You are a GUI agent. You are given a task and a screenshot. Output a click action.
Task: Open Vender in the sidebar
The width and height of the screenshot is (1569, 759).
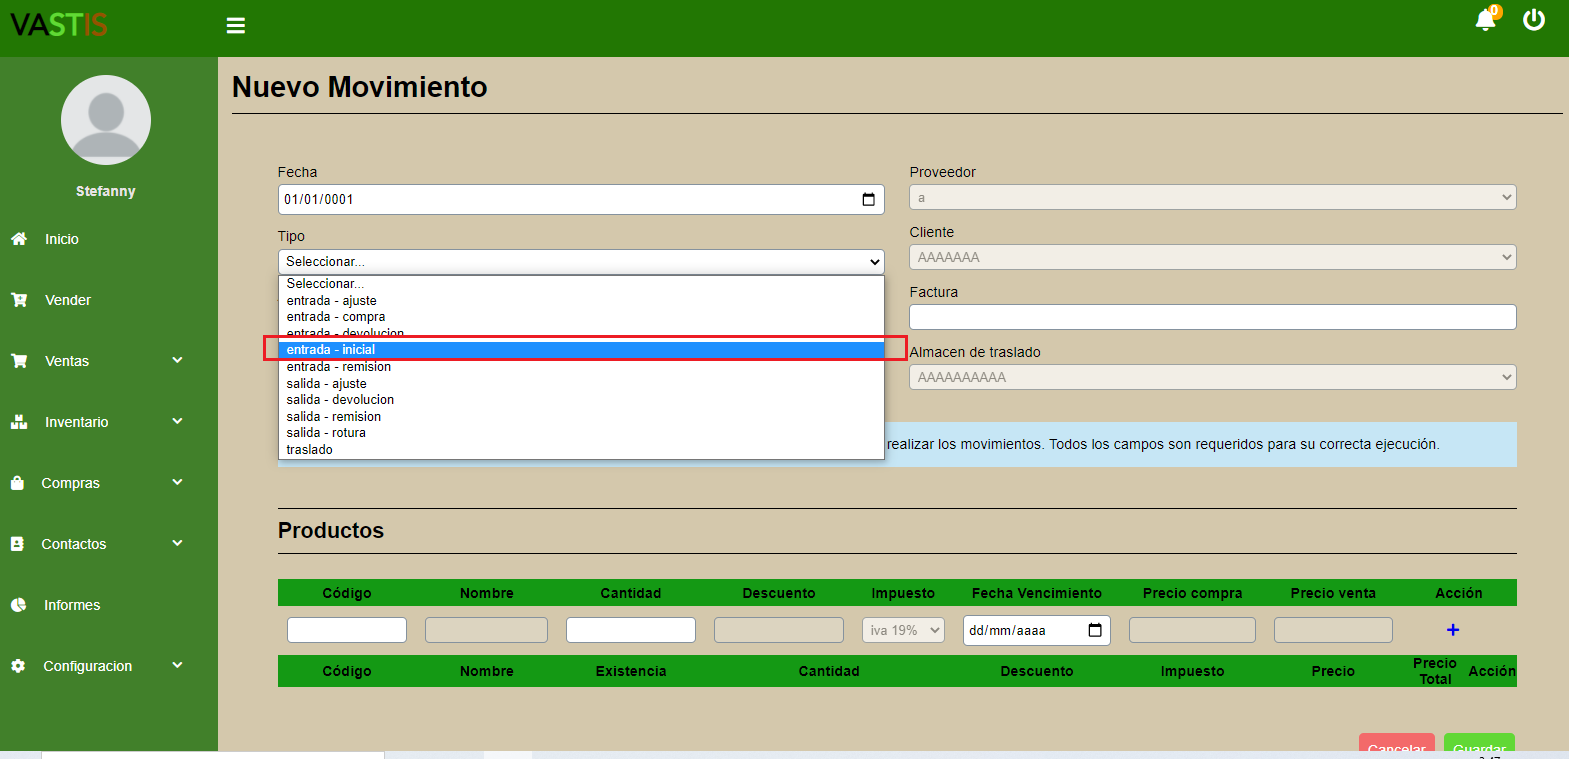(x=67, y=300)
